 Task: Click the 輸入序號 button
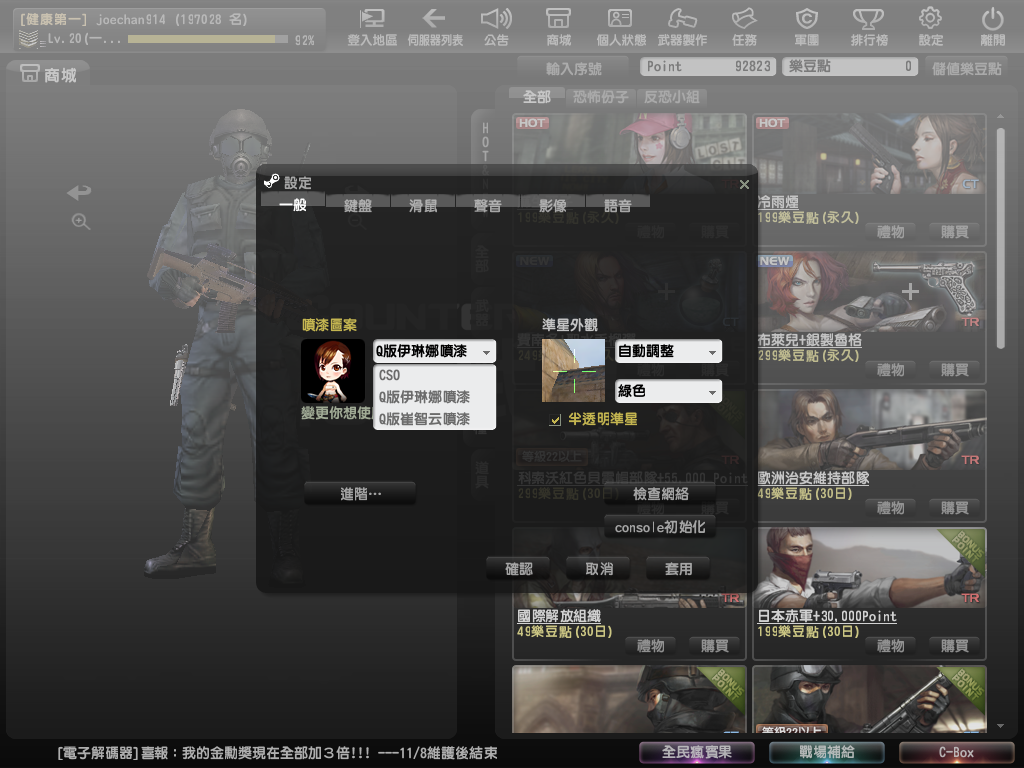pos(573,68)
